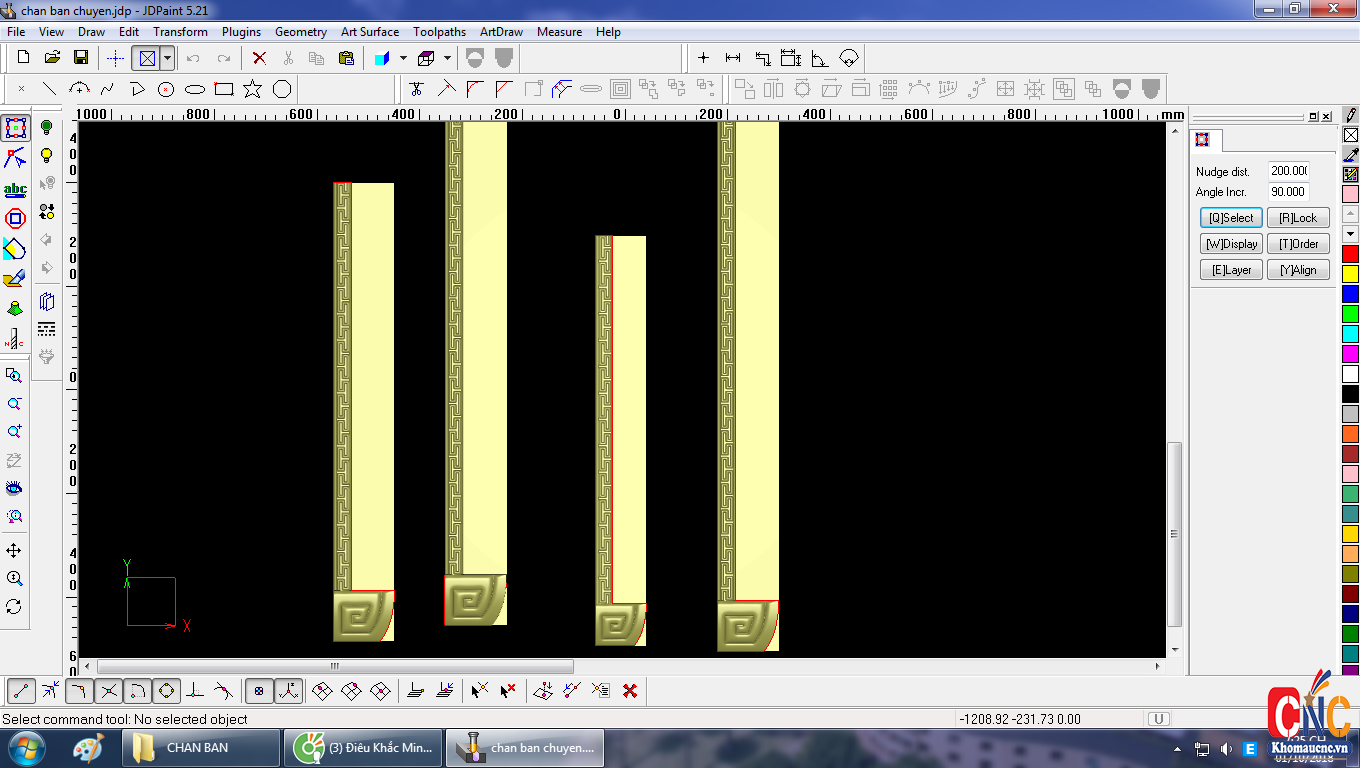Expand the wireframe box view dropdown
Viewport: 1360px width, 768px height.
tap(447, 58)
